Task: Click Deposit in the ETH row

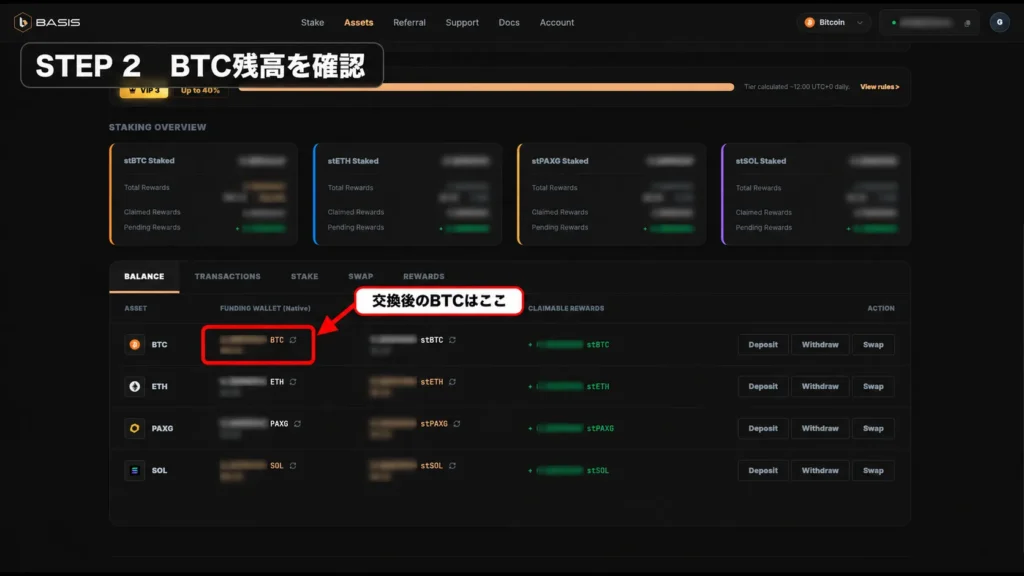Action: 763,386
